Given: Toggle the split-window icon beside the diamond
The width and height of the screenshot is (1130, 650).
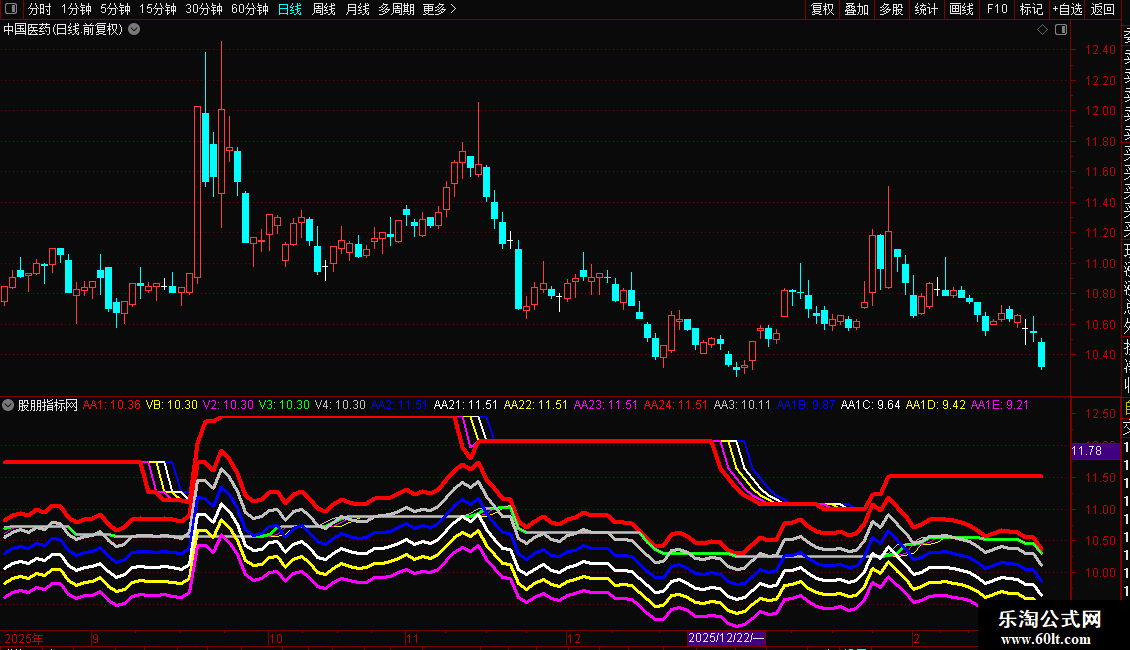Looking at the screenshot, I should (1061, 30).
